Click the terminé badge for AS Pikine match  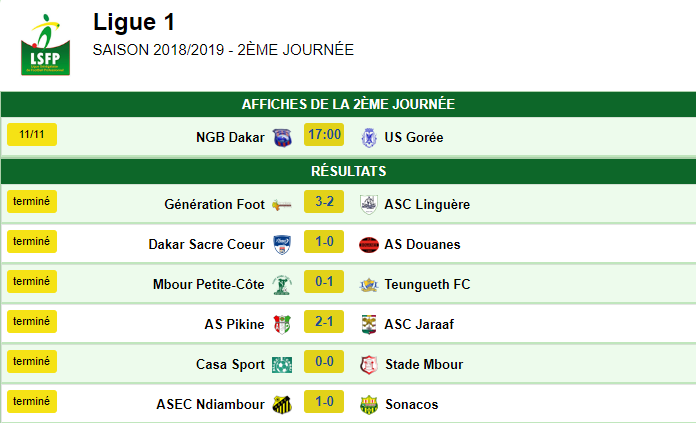click(32, 321)
